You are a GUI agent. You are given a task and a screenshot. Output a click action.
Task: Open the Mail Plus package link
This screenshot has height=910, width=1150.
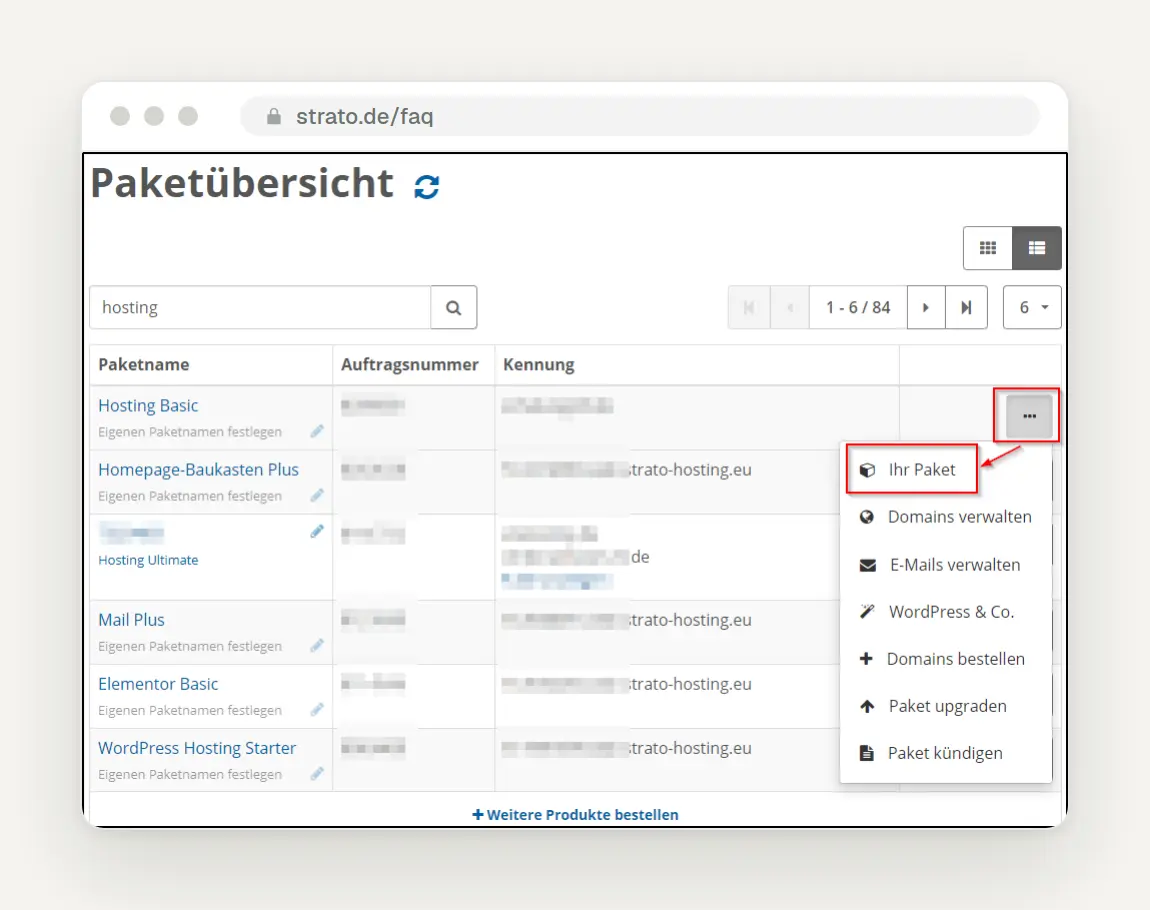coord(131,620)
